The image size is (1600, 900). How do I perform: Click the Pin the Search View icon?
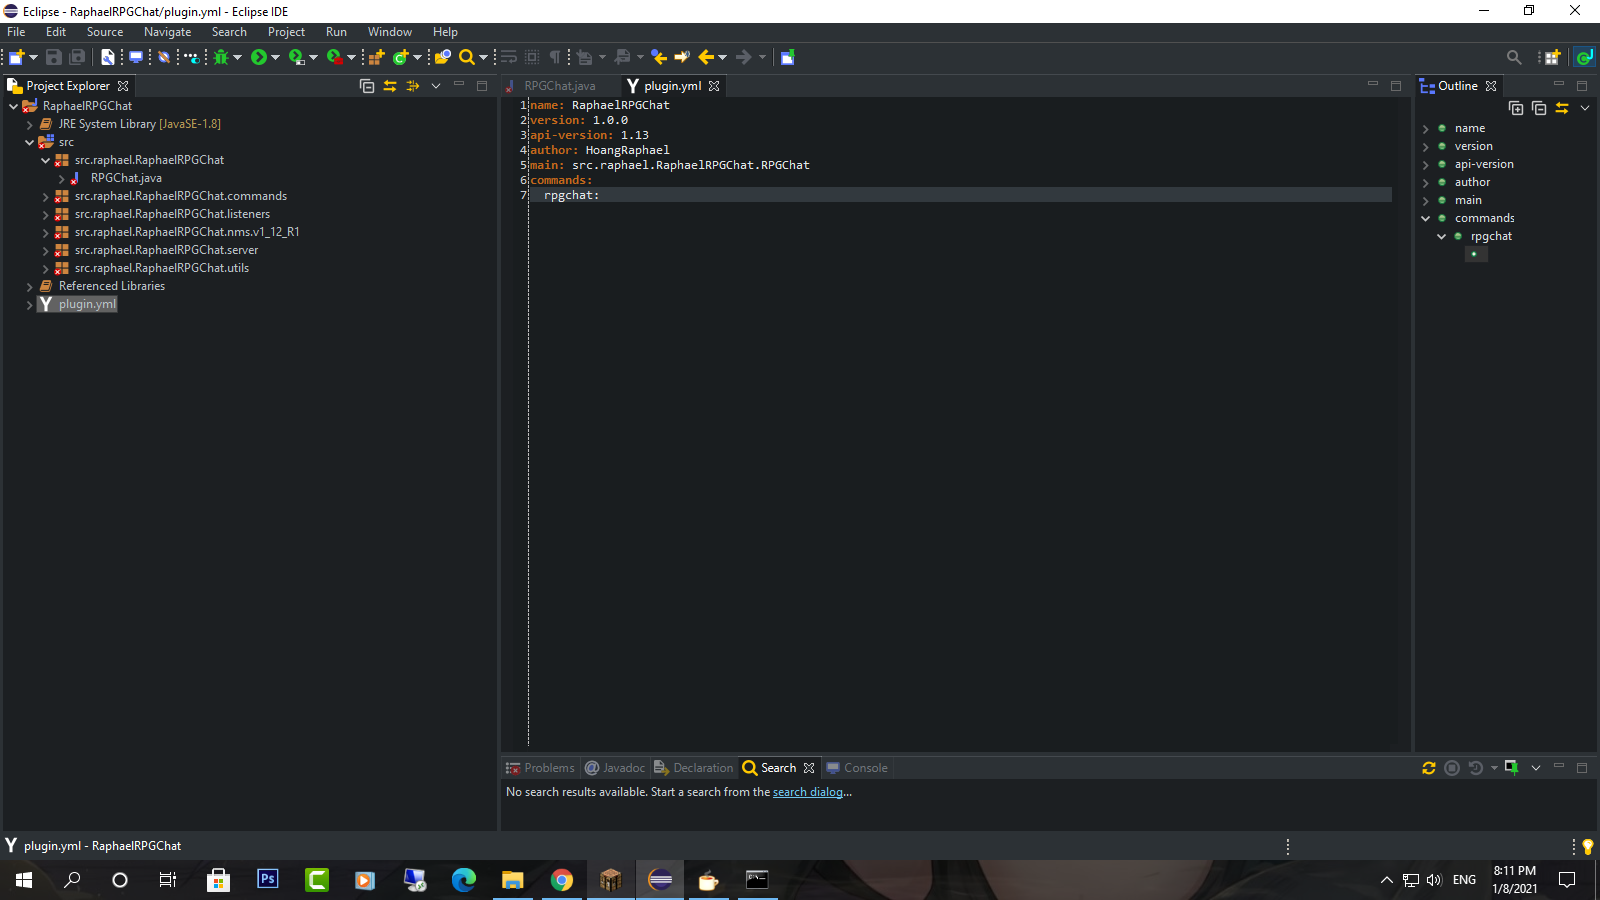[x=1511, y=768]
